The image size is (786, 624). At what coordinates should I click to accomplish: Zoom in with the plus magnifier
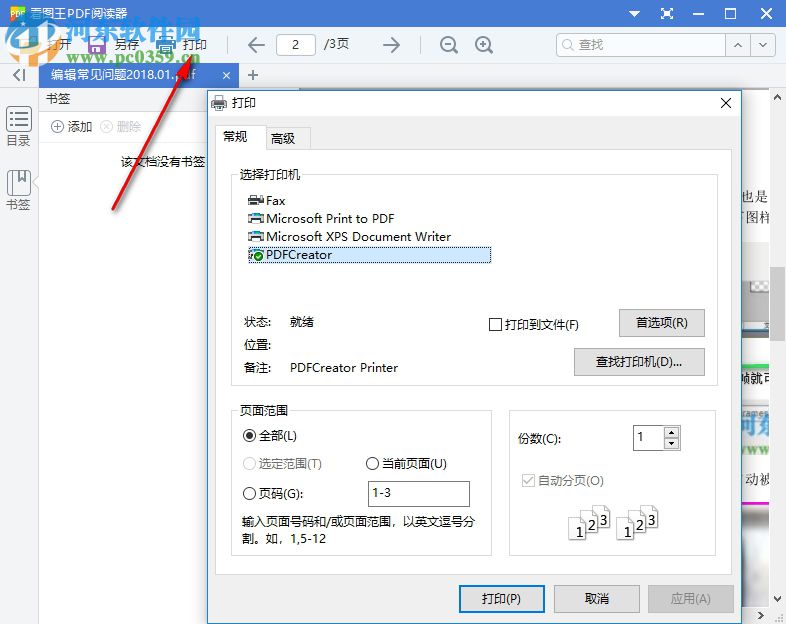point(484,45)
